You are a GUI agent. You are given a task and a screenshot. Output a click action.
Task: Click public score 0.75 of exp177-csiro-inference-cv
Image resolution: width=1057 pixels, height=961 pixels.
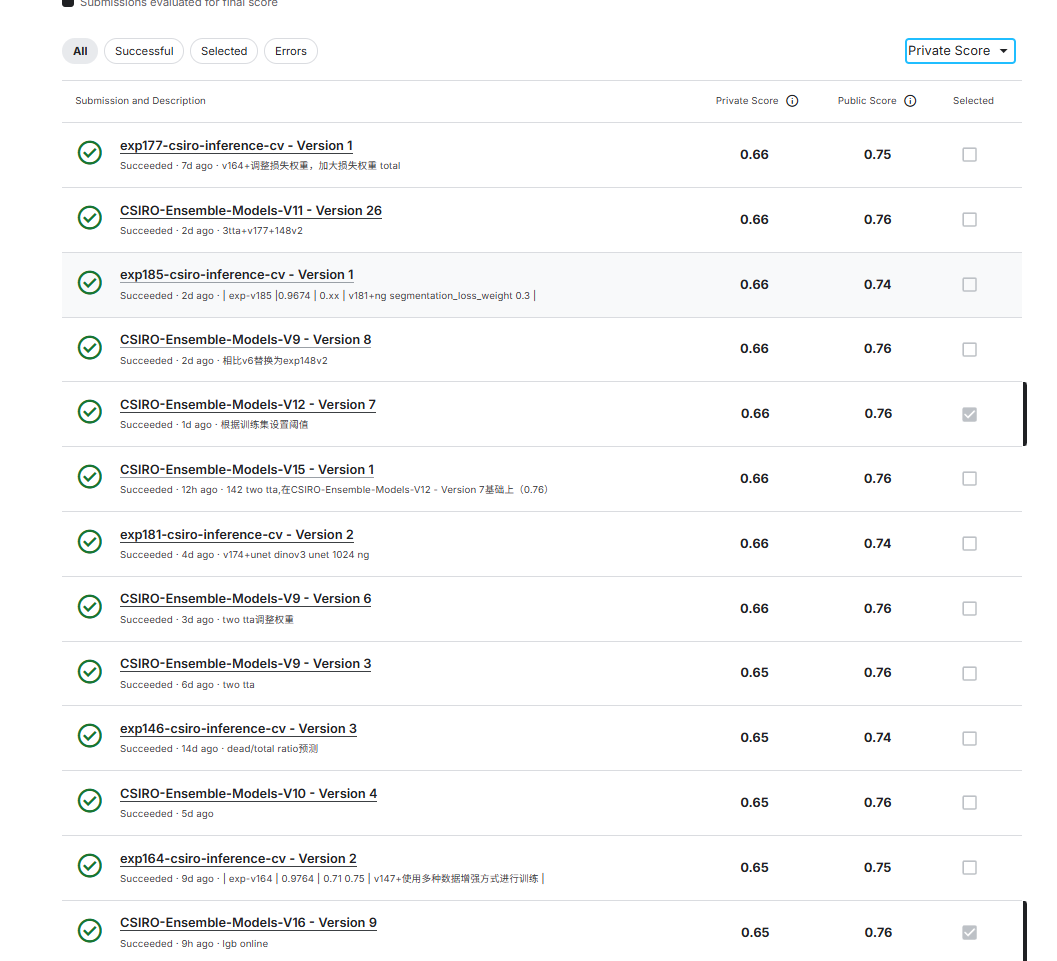click(877, 154)
